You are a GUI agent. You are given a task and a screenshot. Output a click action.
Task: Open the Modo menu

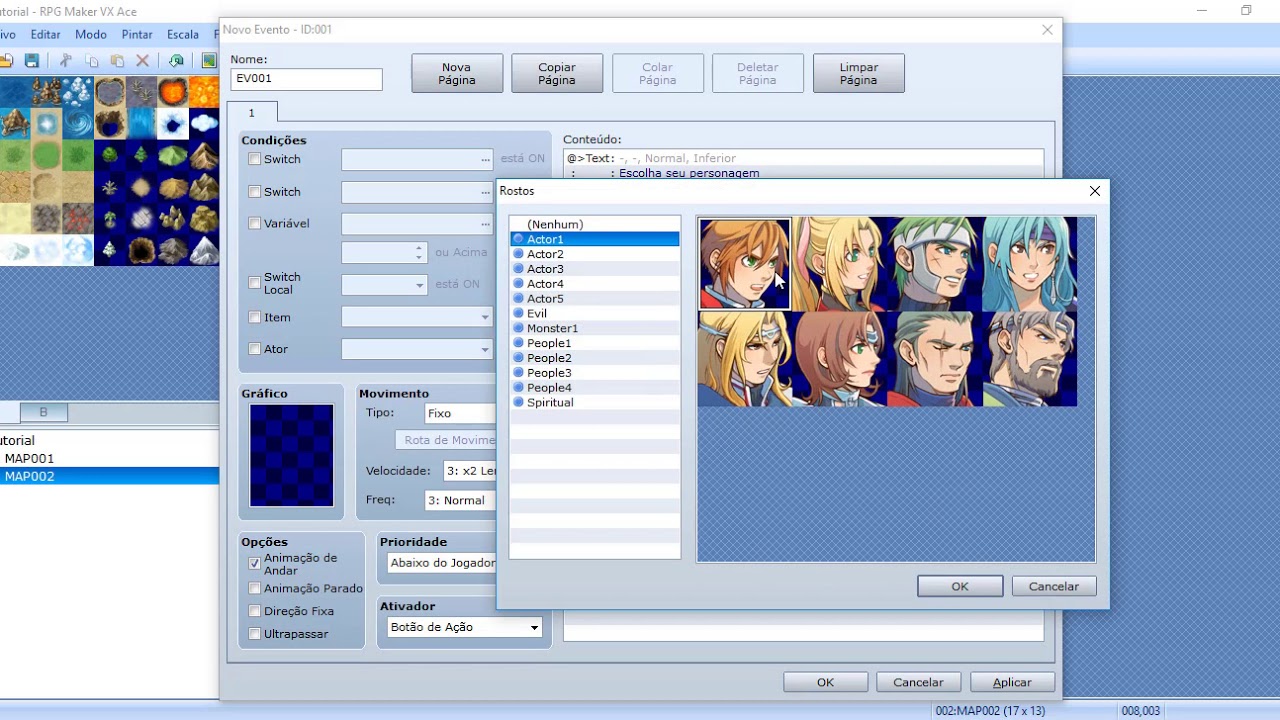tap(91, 34)
